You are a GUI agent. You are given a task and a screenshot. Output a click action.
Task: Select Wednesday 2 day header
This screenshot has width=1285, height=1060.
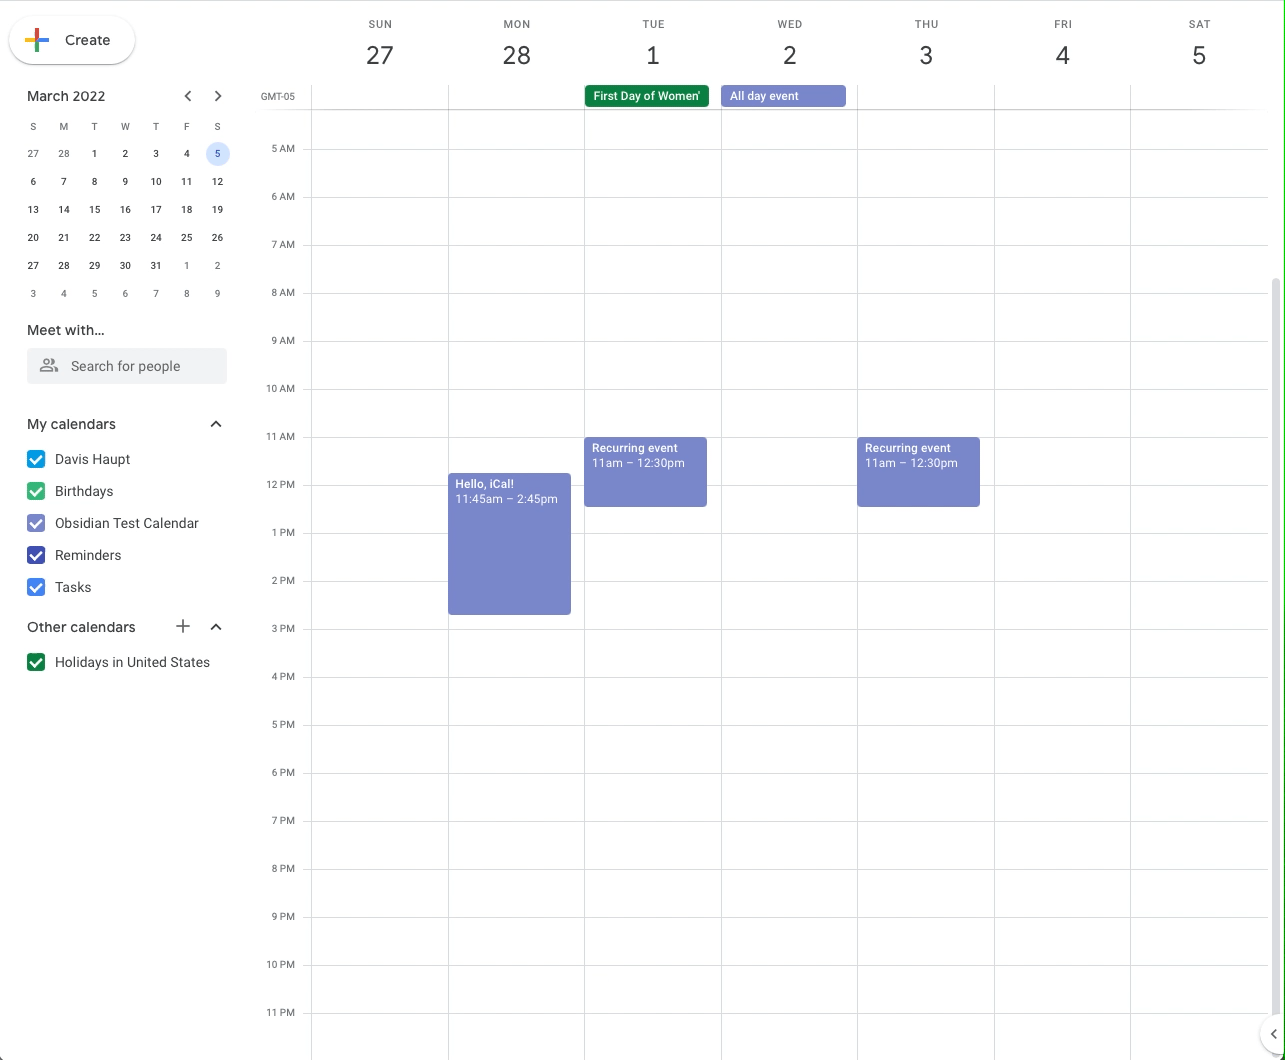coord(789,54)
